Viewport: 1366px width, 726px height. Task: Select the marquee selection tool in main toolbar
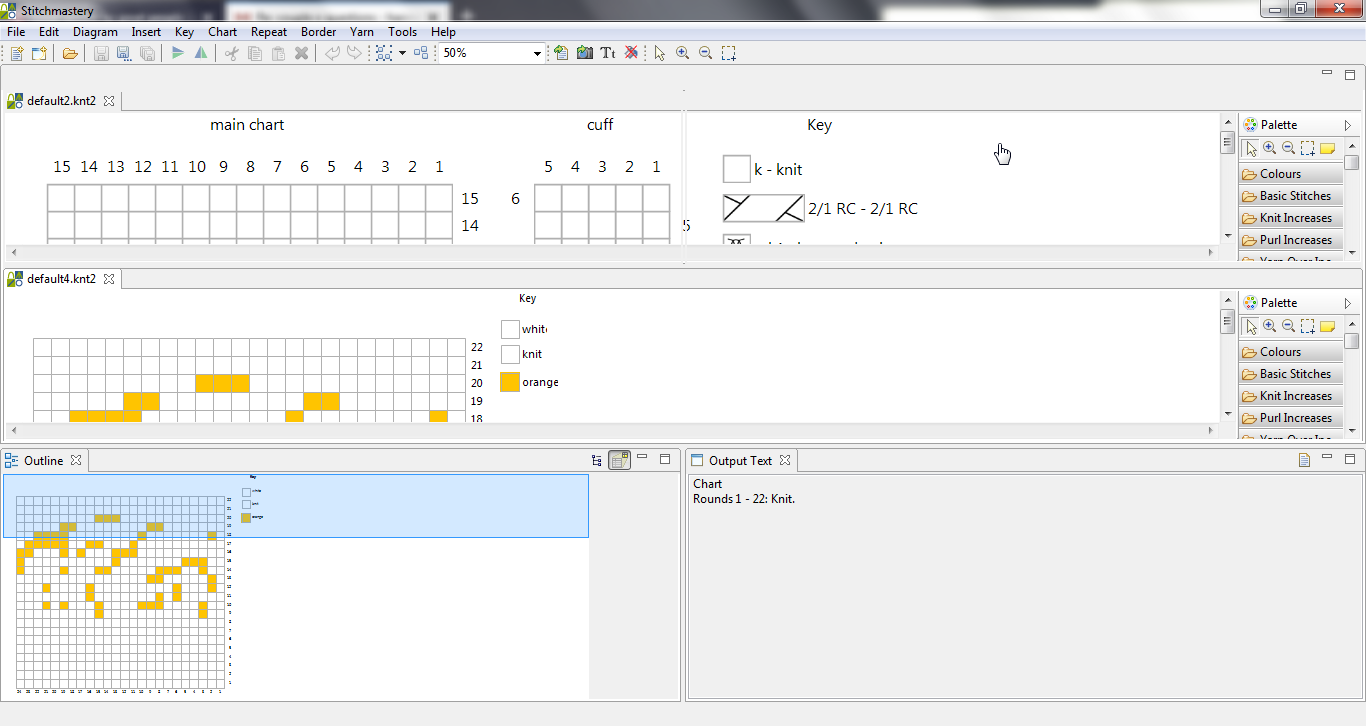729,53
